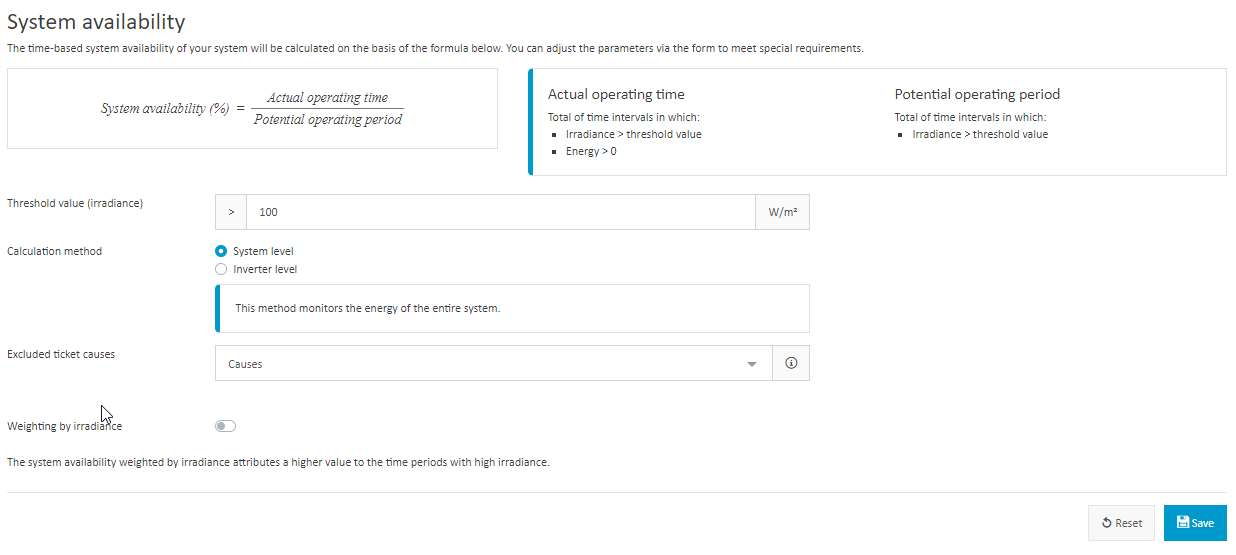Click the 'Inverter level' option label
Screen dimensions: 1236x555
tap(265, 269)
